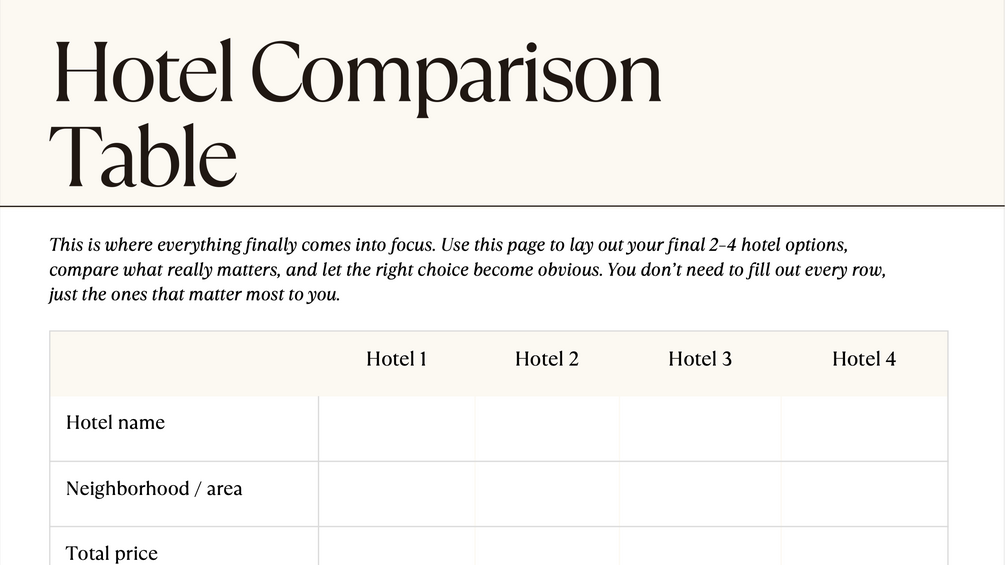The width and height of the screenshot is (1005, 565).
Task: Click Hotel name cell under Hotel 3
Action: pyautogui.click(x=701, y=429)
